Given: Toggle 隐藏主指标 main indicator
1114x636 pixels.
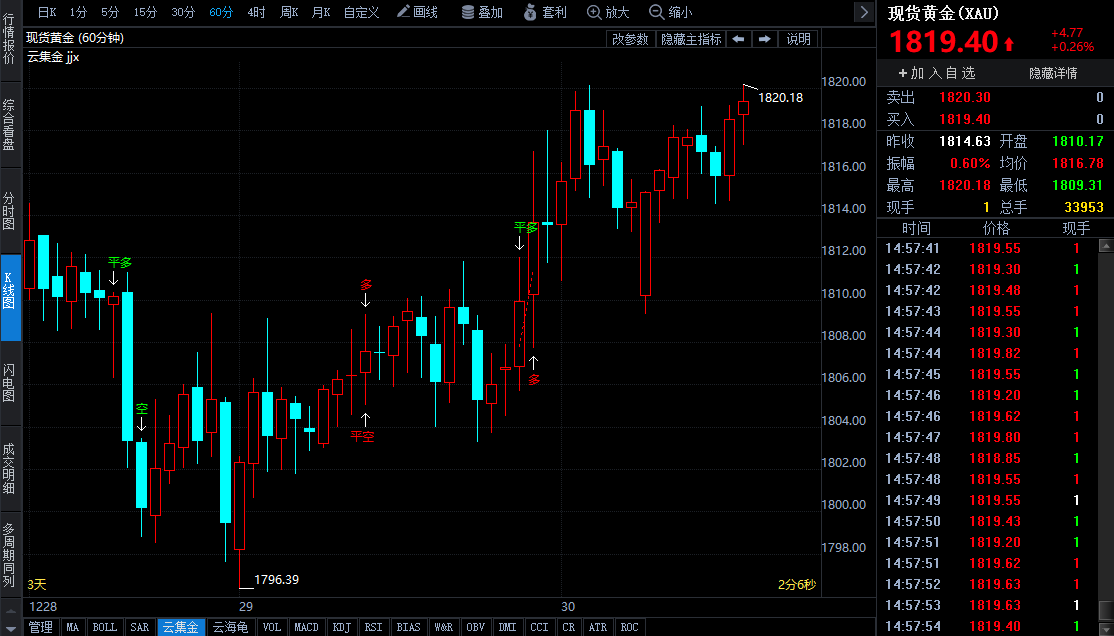Looking at the screenshot, I should (691, 39).
